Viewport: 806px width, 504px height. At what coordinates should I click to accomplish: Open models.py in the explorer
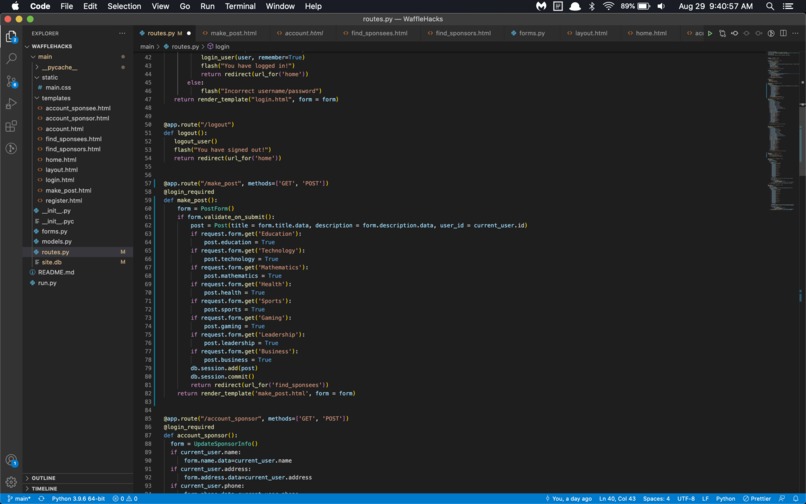[57, 242]
